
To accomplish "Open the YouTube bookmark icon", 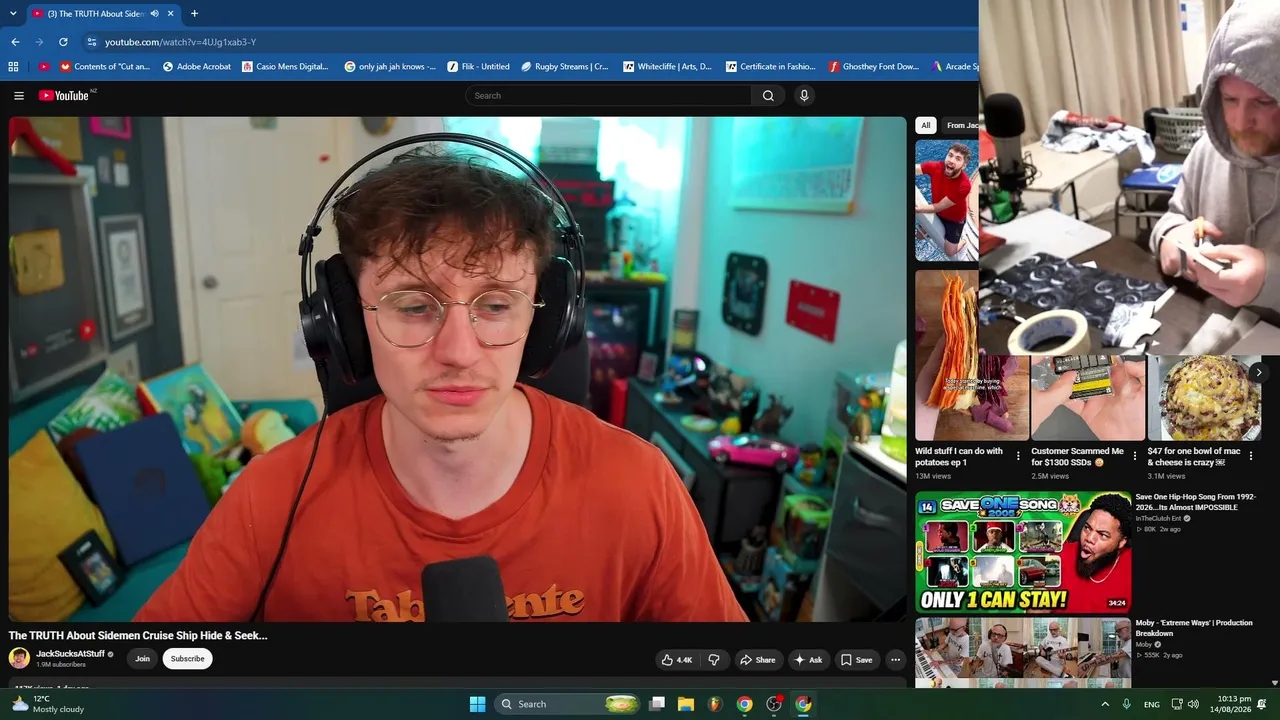I will [43, 67].
